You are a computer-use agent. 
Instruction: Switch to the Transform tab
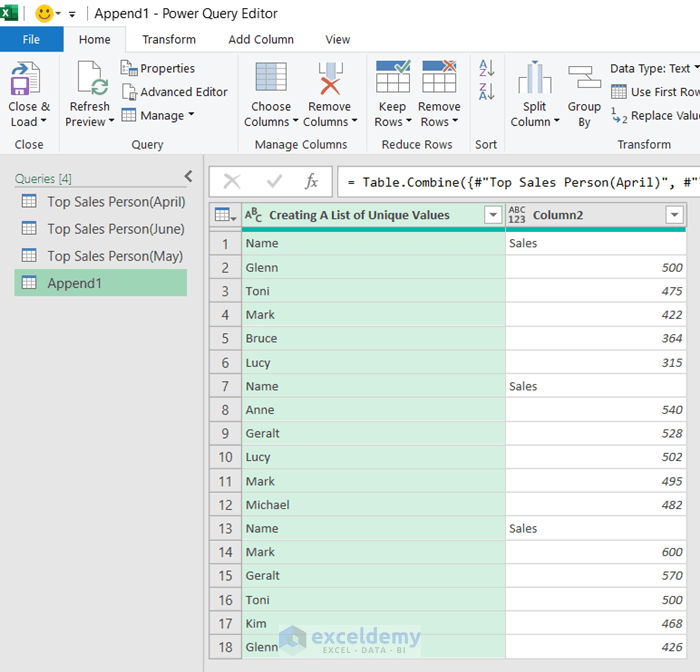169,39
